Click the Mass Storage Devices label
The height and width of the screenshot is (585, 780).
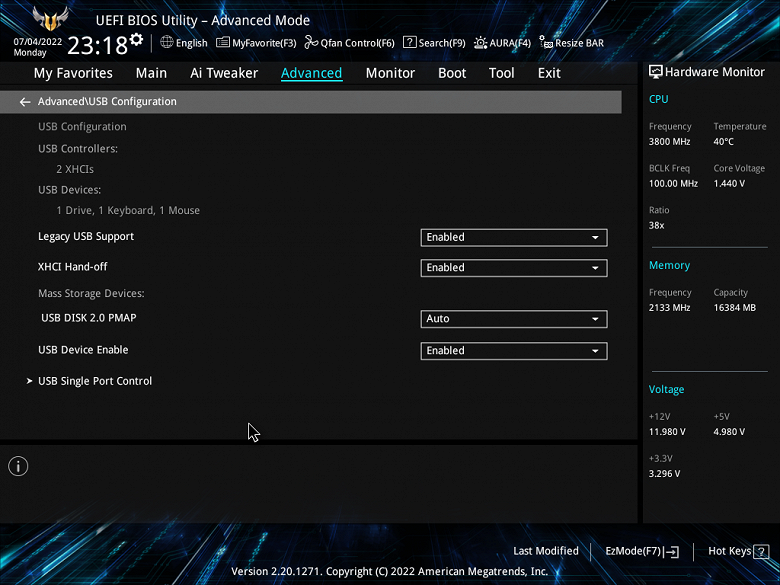[x=91, y=293]
